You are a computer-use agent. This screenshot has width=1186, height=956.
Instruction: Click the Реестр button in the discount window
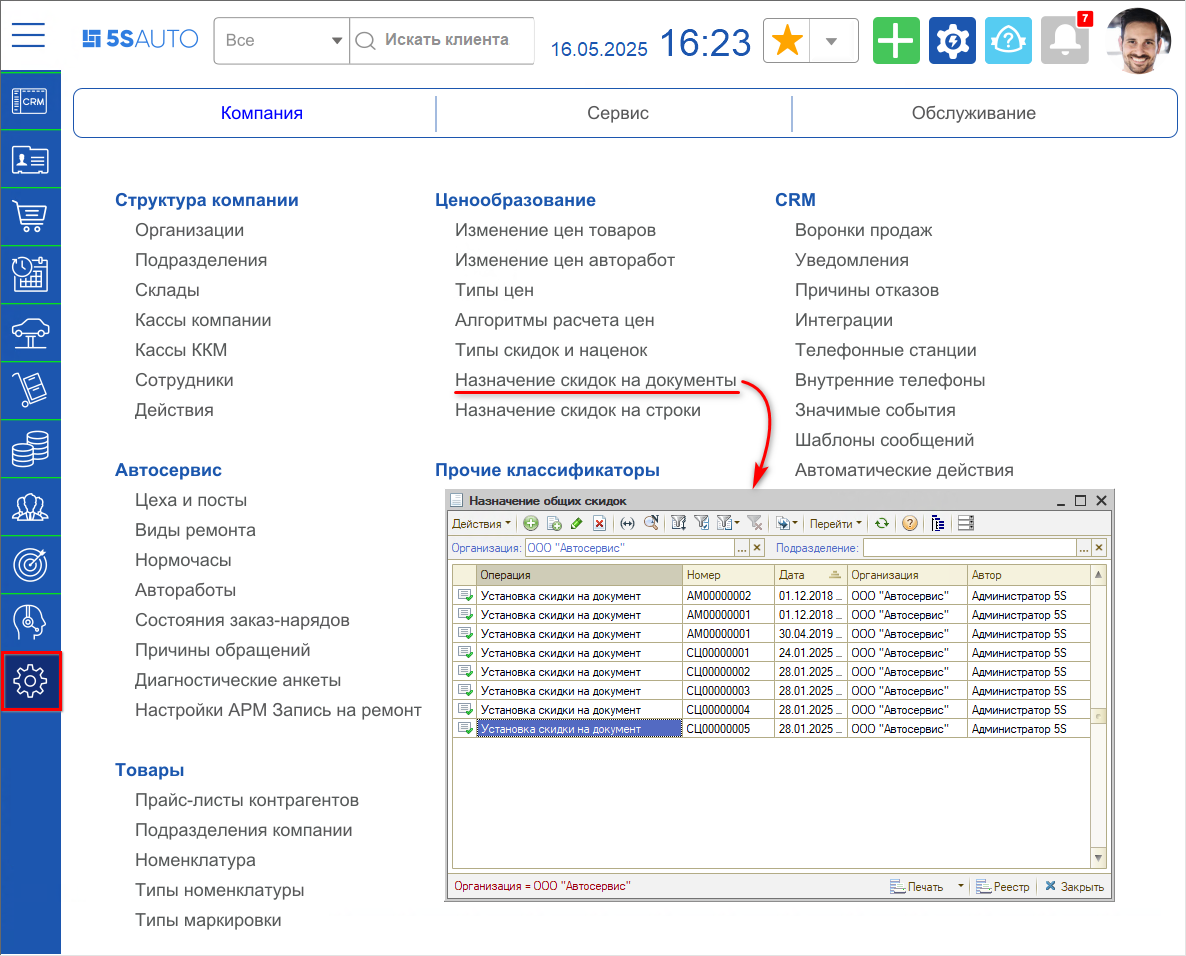coord(1004,886)
